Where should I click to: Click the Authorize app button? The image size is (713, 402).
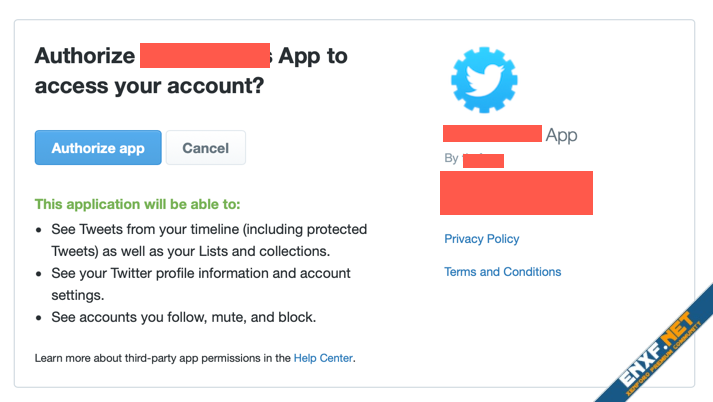tap(98, 148)
